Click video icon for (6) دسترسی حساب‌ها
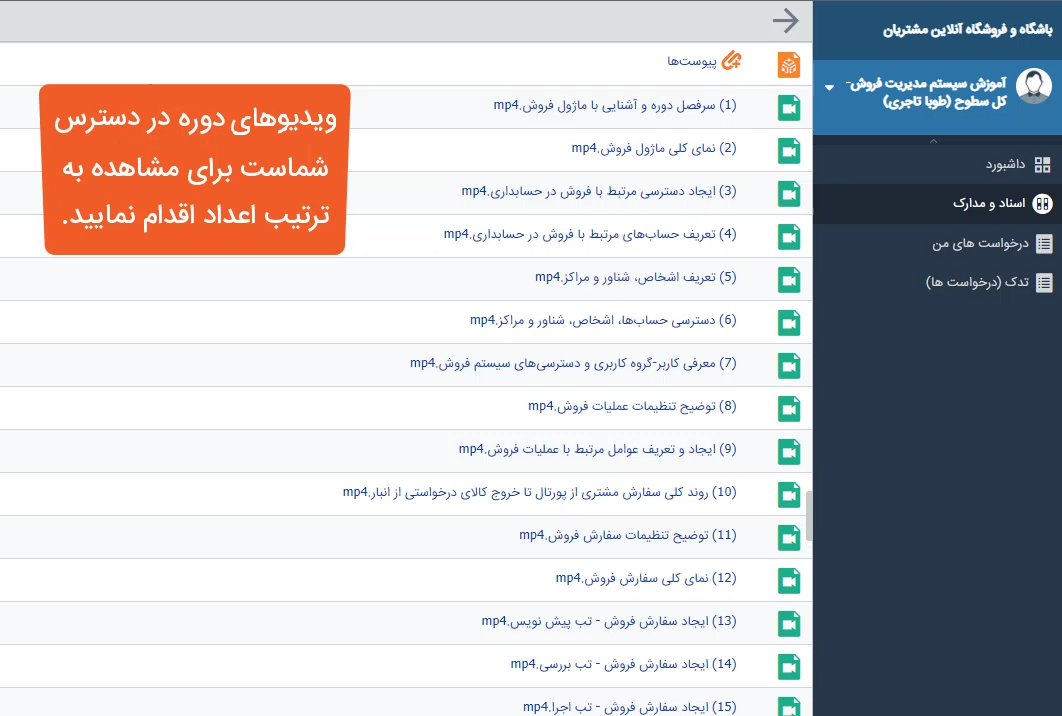Viewport: 1062px width, 716px height. (x=789, y=323)
